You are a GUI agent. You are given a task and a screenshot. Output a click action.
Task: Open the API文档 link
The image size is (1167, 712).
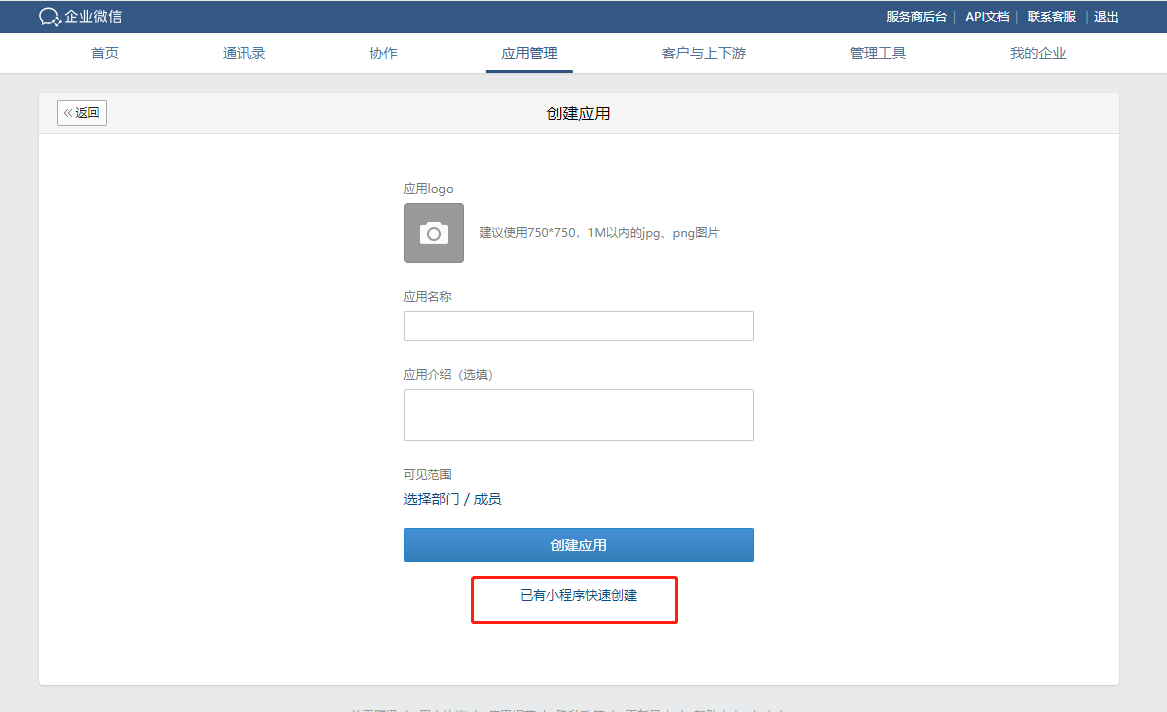(x=987, y=16)
